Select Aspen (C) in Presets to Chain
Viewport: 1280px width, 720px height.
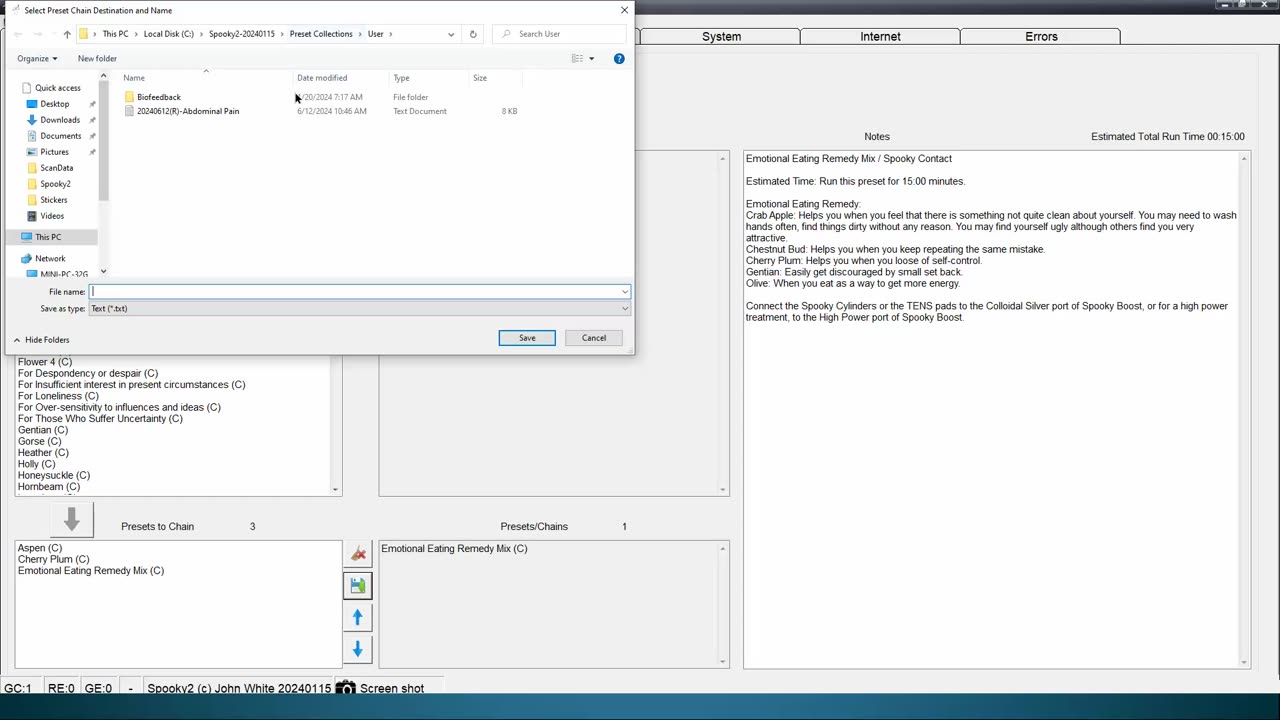(x=40, y=548)
